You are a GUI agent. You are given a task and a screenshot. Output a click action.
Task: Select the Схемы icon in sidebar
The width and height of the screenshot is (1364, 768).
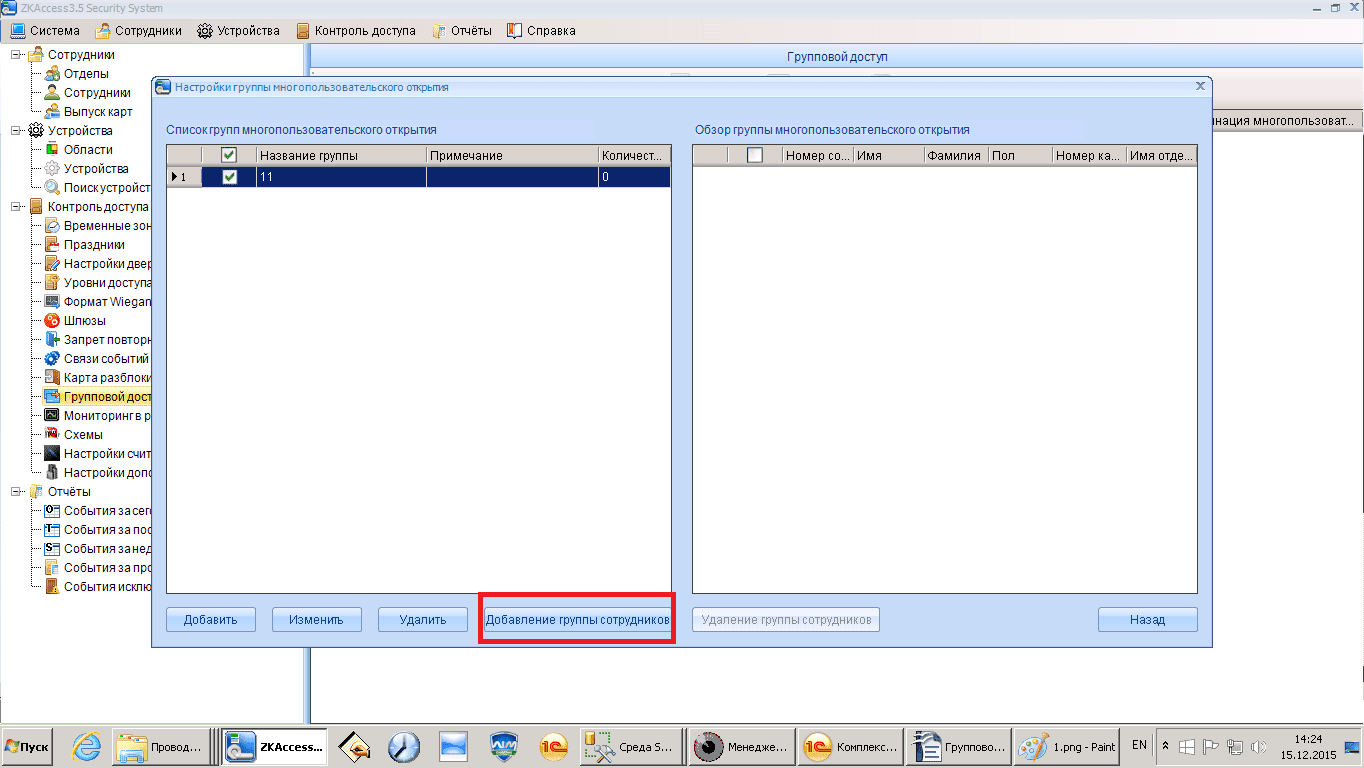tap(52, 435)
